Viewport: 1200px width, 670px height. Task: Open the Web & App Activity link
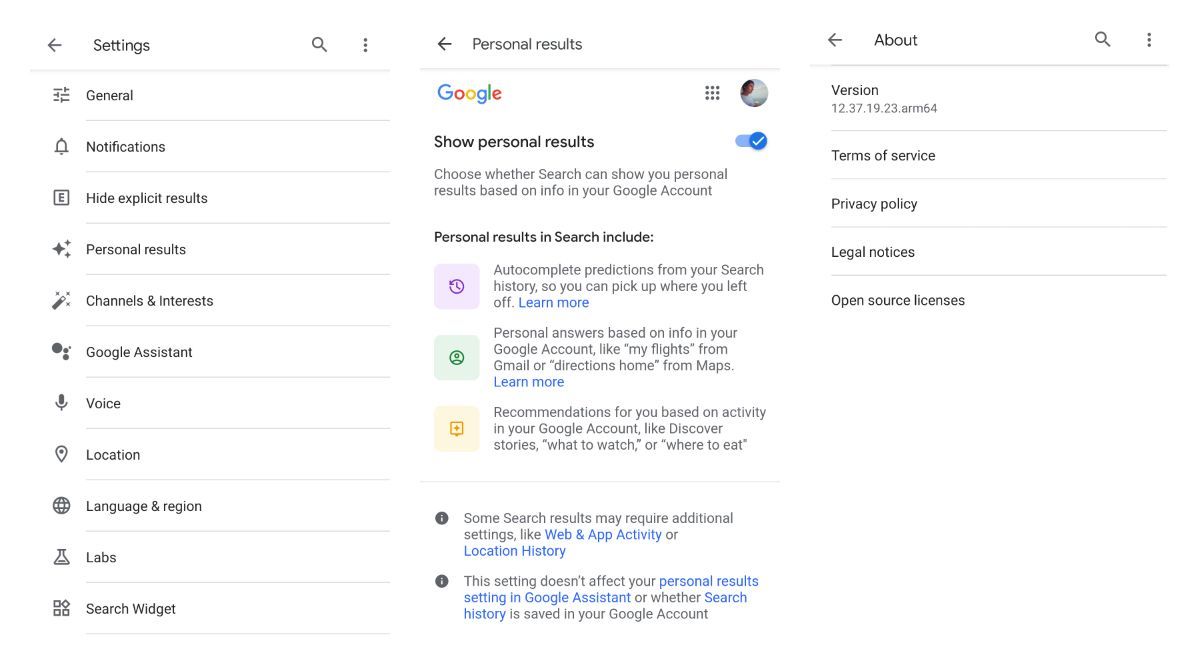coord(601,533)
